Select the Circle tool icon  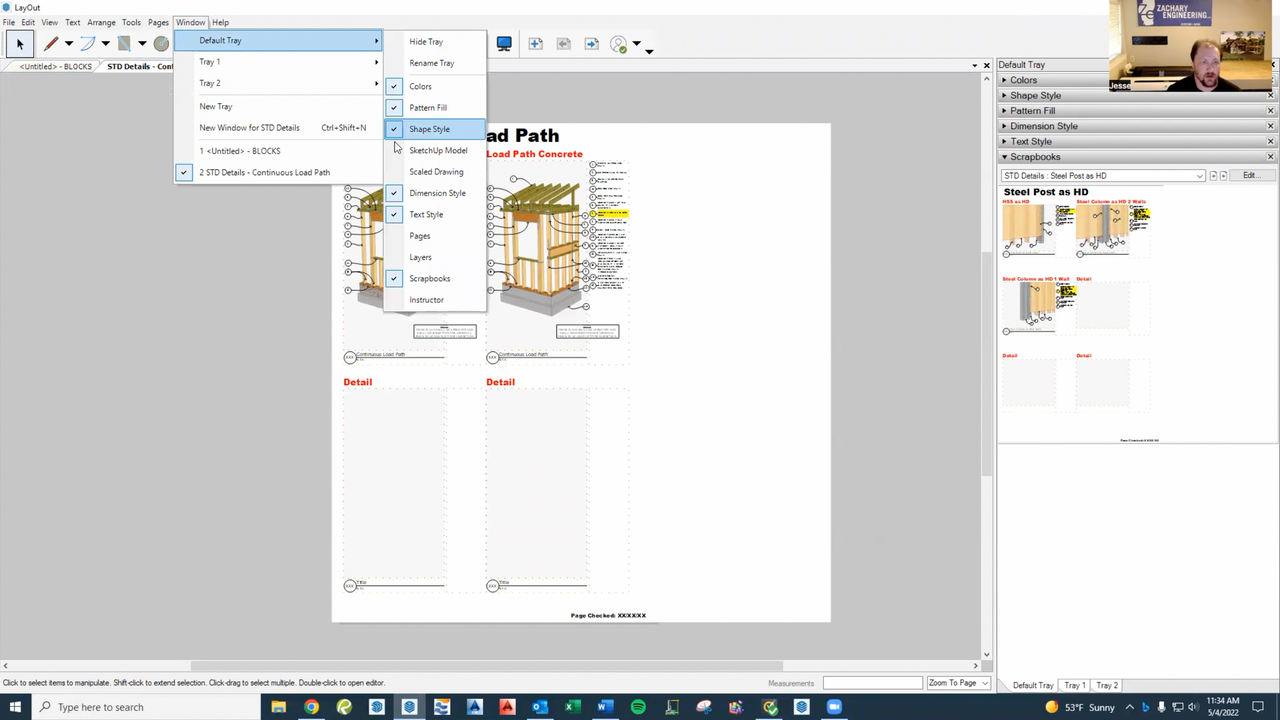[x=161, y=44]
